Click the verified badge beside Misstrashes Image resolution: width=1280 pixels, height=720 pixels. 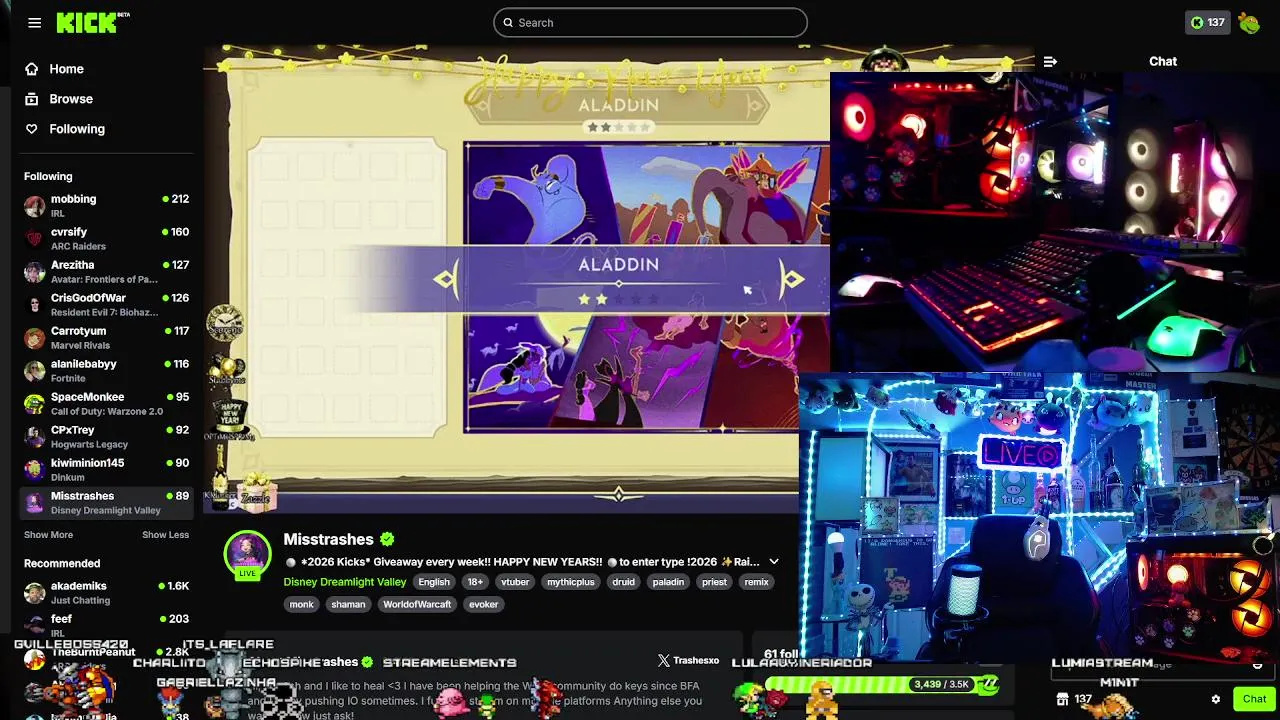[387, 539]
